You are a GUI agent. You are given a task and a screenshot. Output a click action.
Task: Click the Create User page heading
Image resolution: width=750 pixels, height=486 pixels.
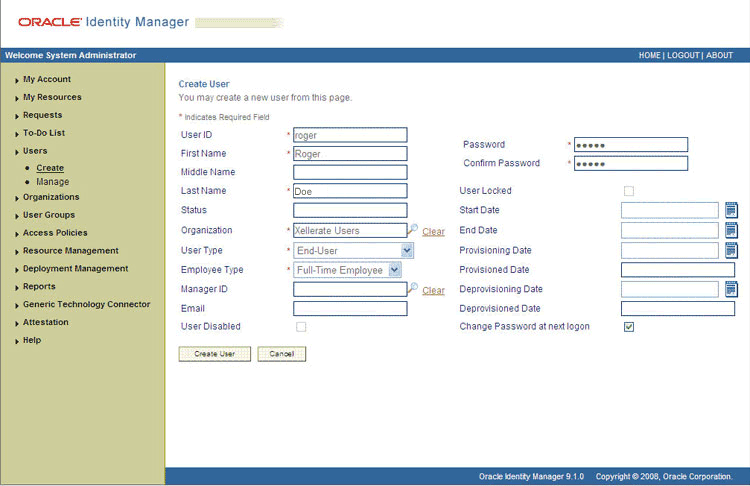point(204,84)
